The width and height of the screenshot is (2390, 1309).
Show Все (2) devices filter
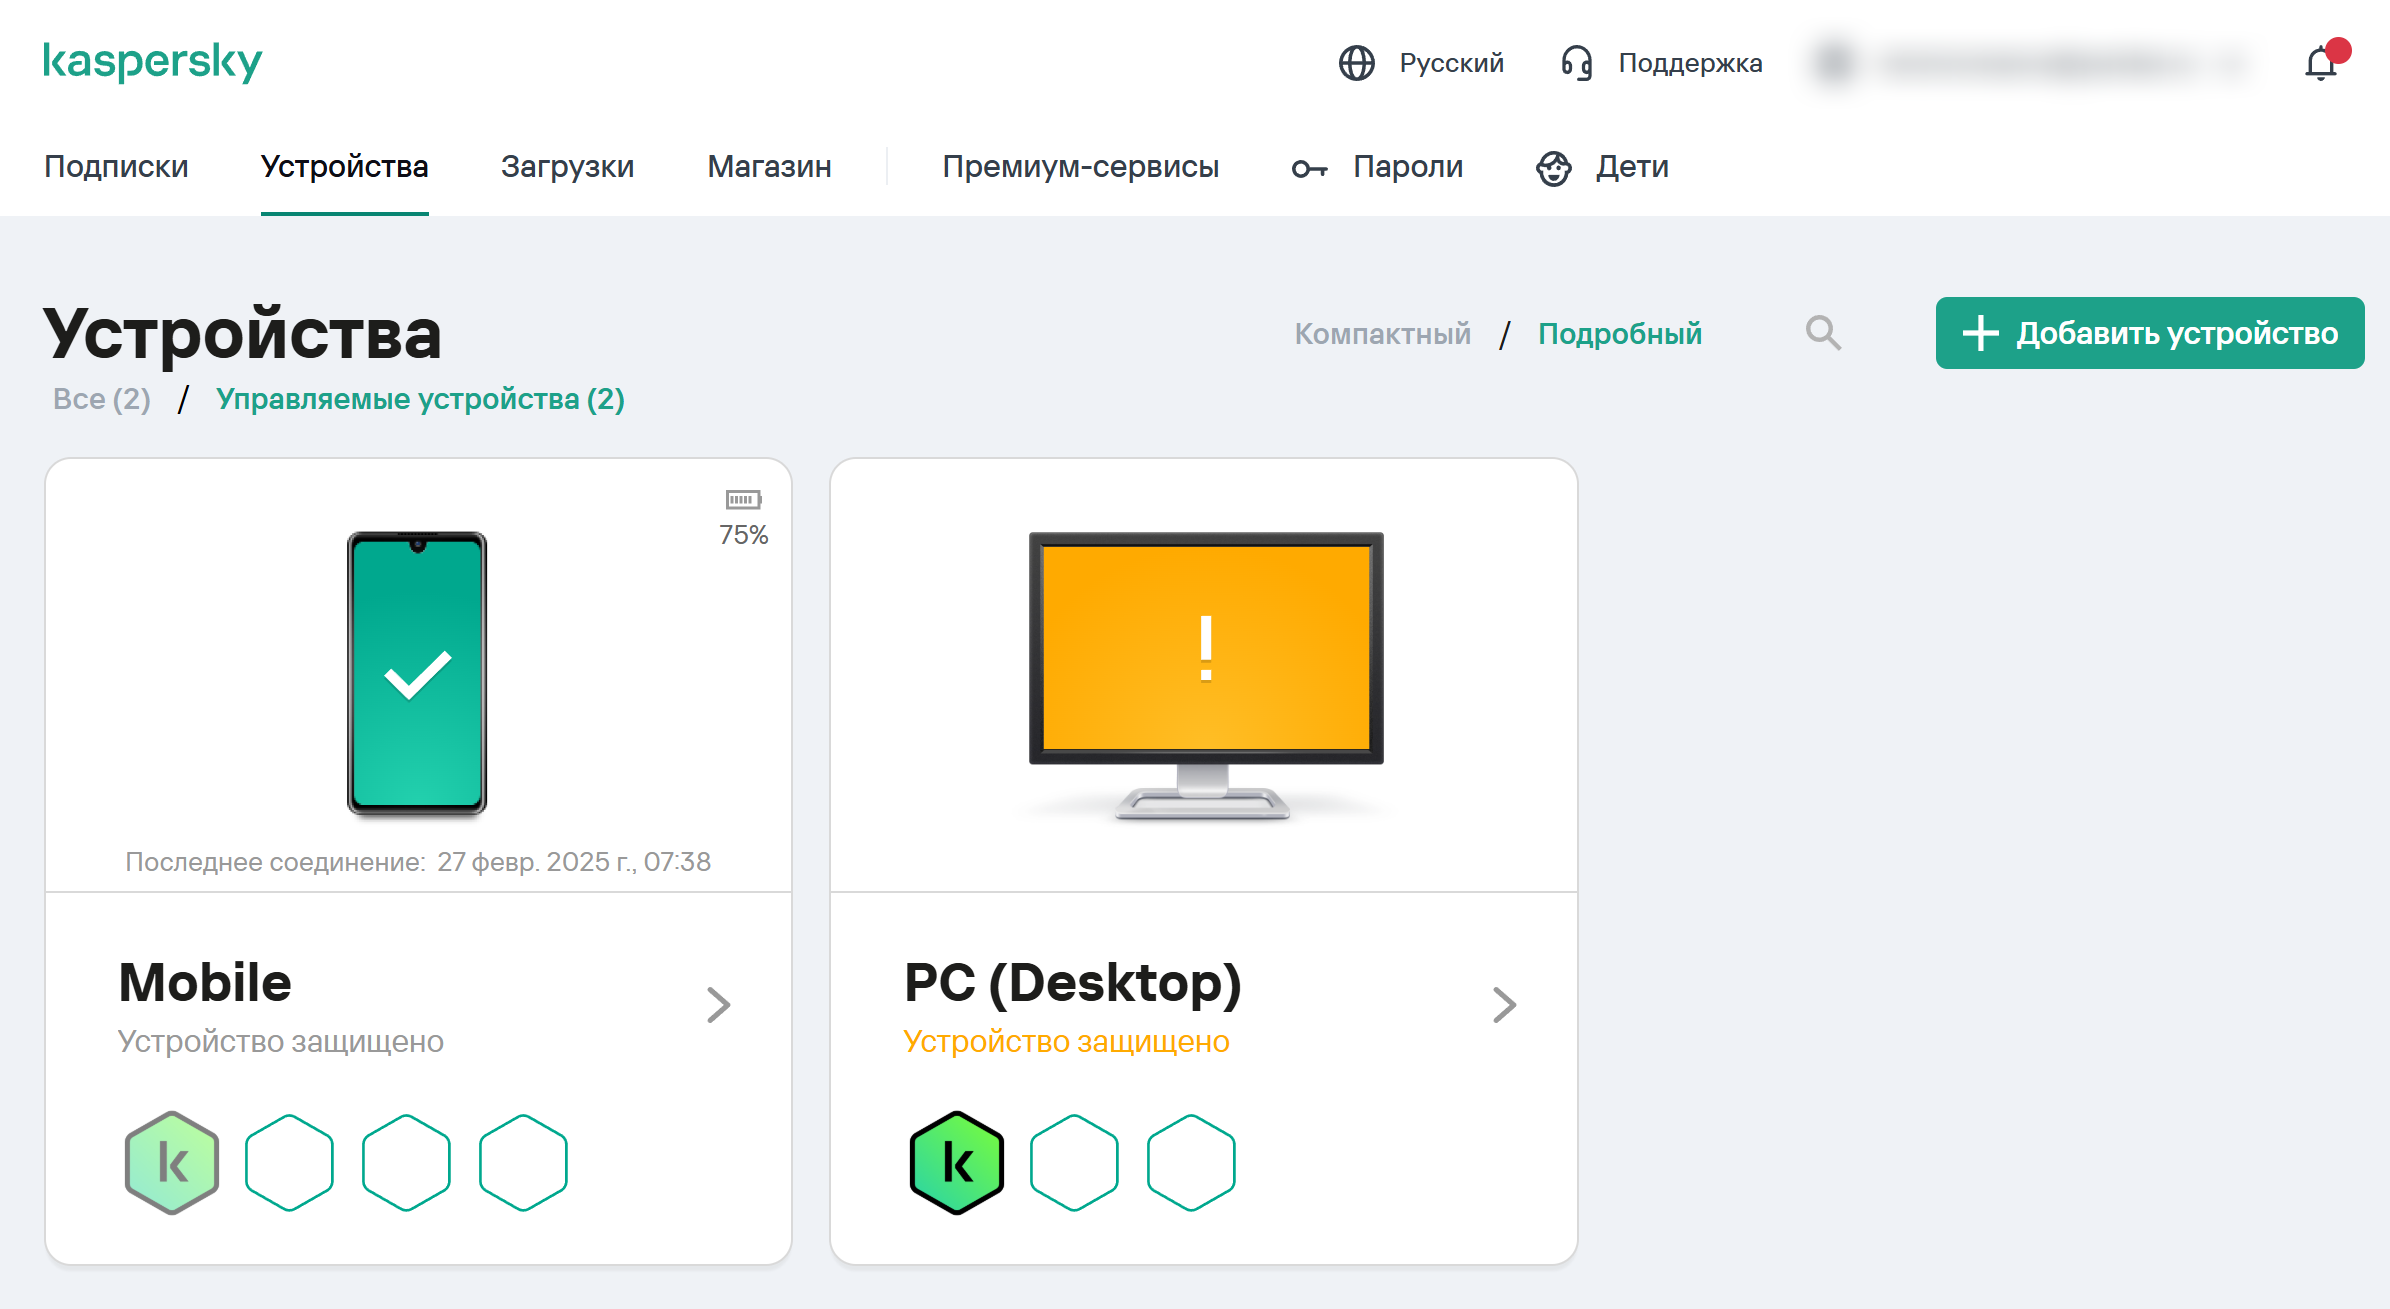[x=102, y=399]
